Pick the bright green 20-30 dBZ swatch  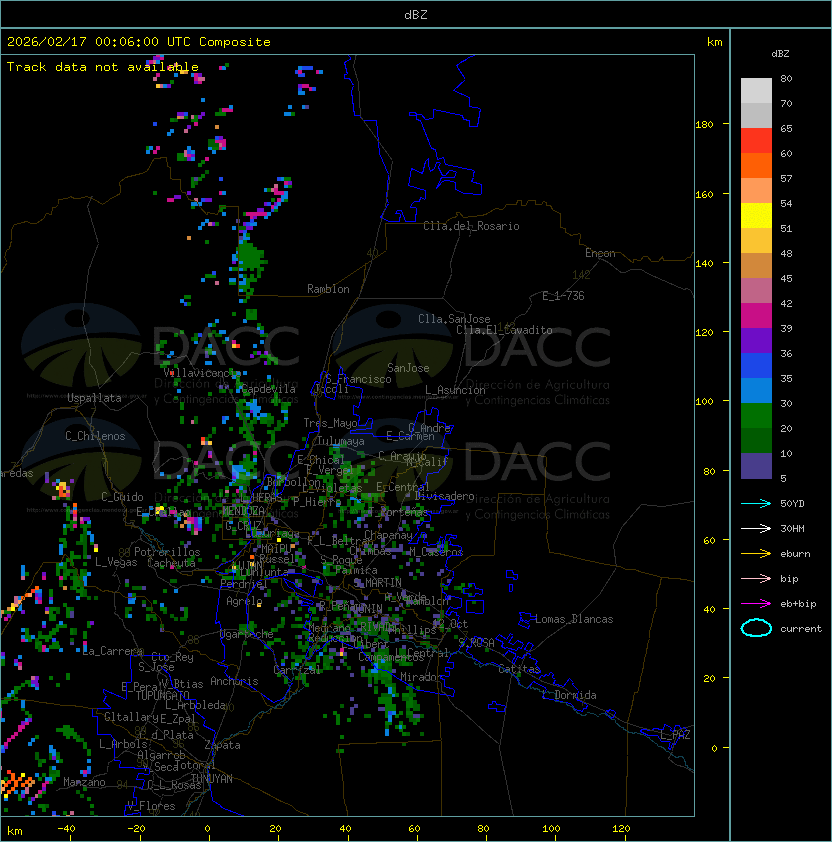tap(756, 416)
